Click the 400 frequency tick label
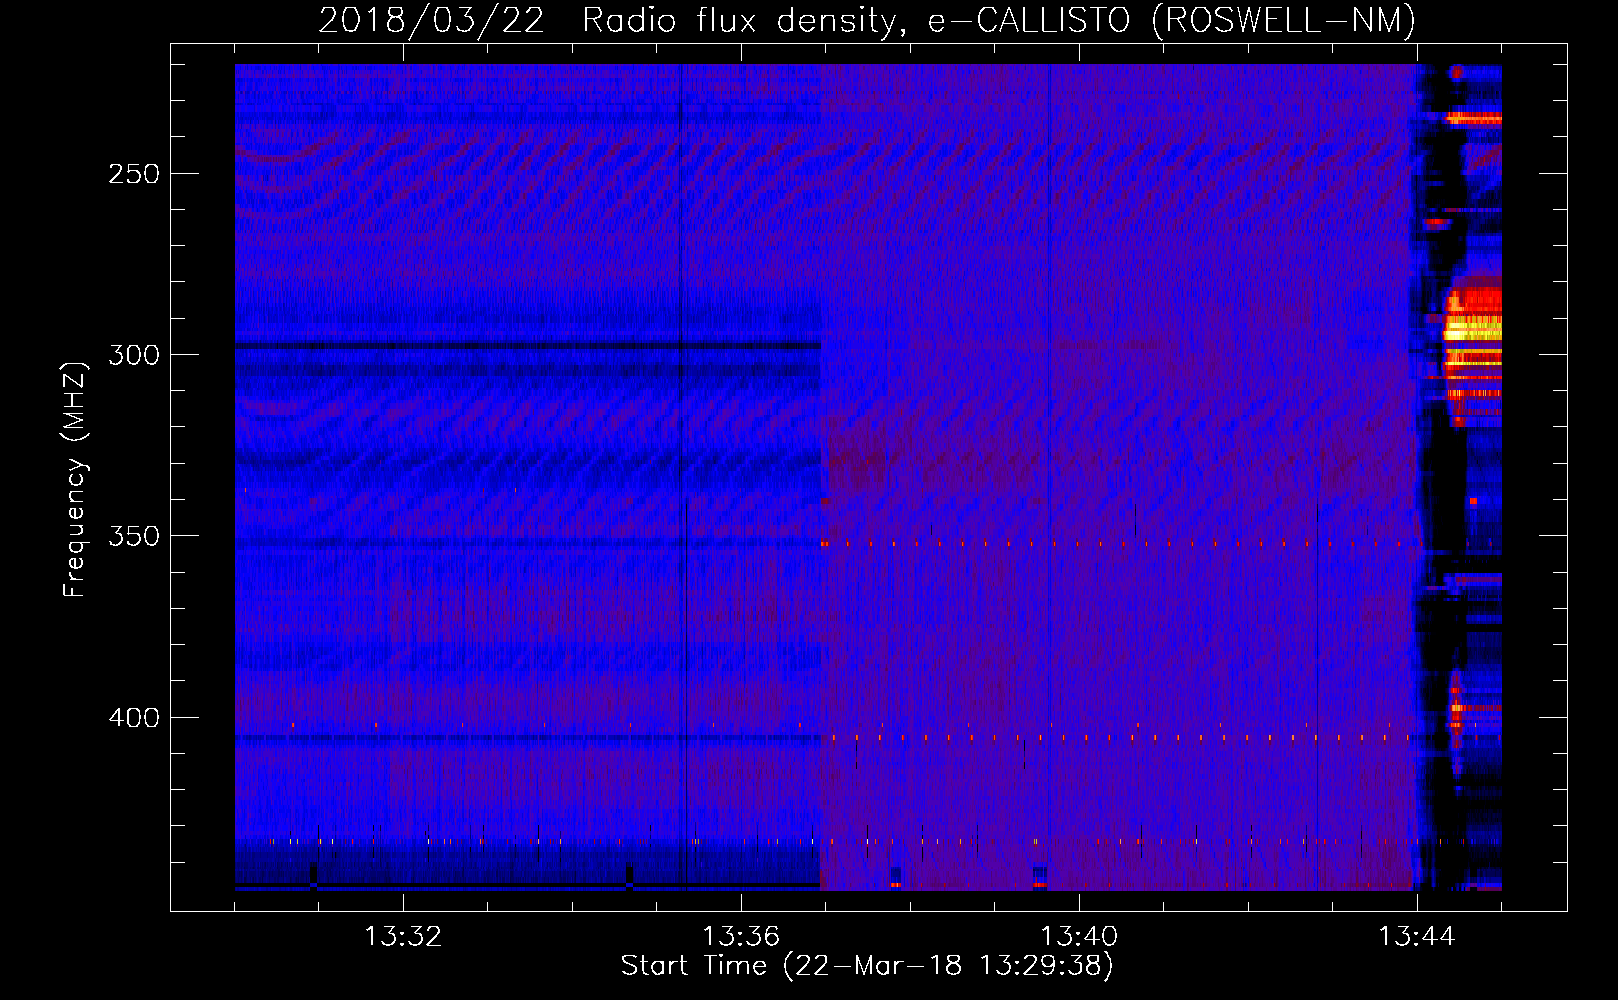This screenshot has width=1618, height=1000. point(134,718)
